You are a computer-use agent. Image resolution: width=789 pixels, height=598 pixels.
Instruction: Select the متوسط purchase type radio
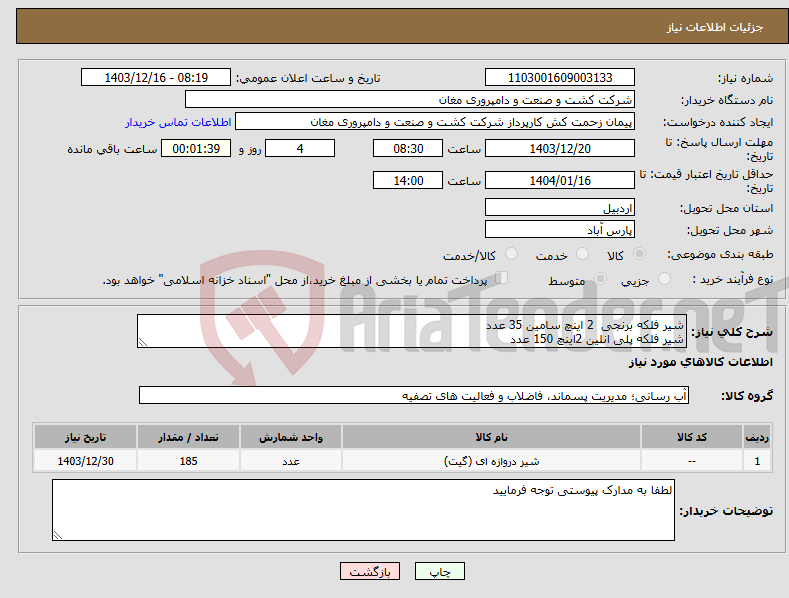coord(600,278)
